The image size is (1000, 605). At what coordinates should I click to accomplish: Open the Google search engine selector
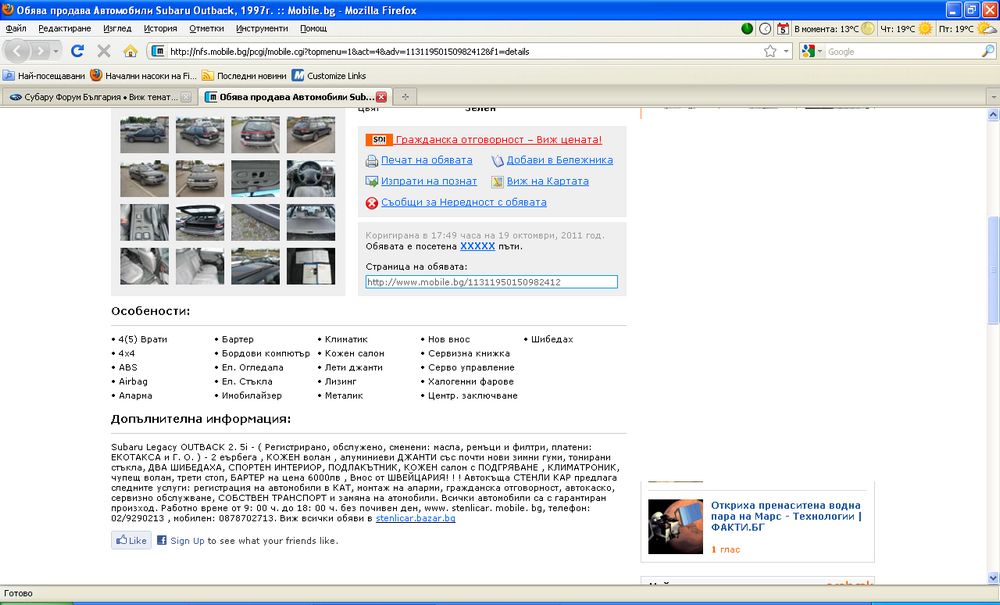pos(812,51)
